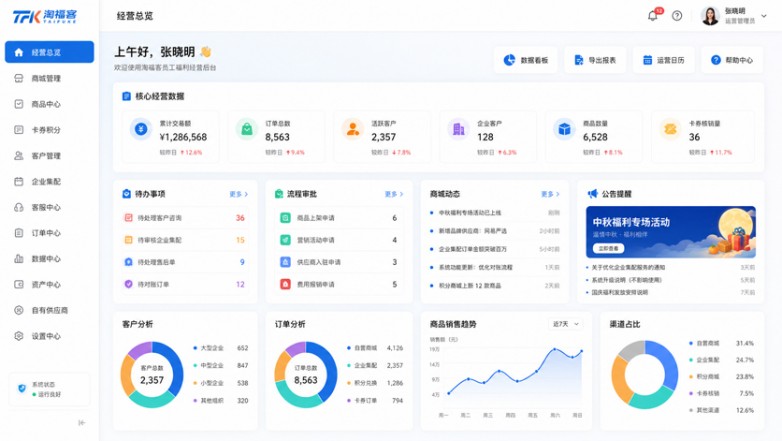Screen dimensions: 782x441
Task: Expand 更多 in the 商城动态 card
Action: tap(551, 194)
